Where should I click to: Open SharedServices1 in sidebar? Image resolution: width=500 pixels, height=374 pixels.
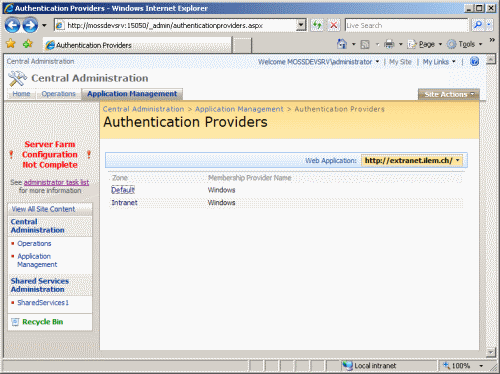tap(43, 303)
